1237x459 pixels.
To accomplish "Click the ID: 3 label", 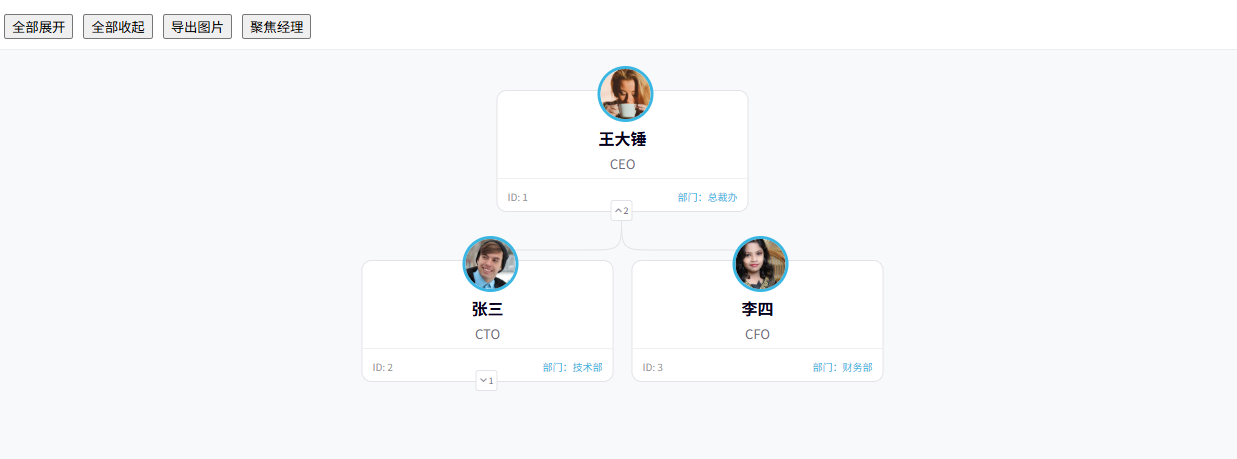I will click(x=652, y=367).
